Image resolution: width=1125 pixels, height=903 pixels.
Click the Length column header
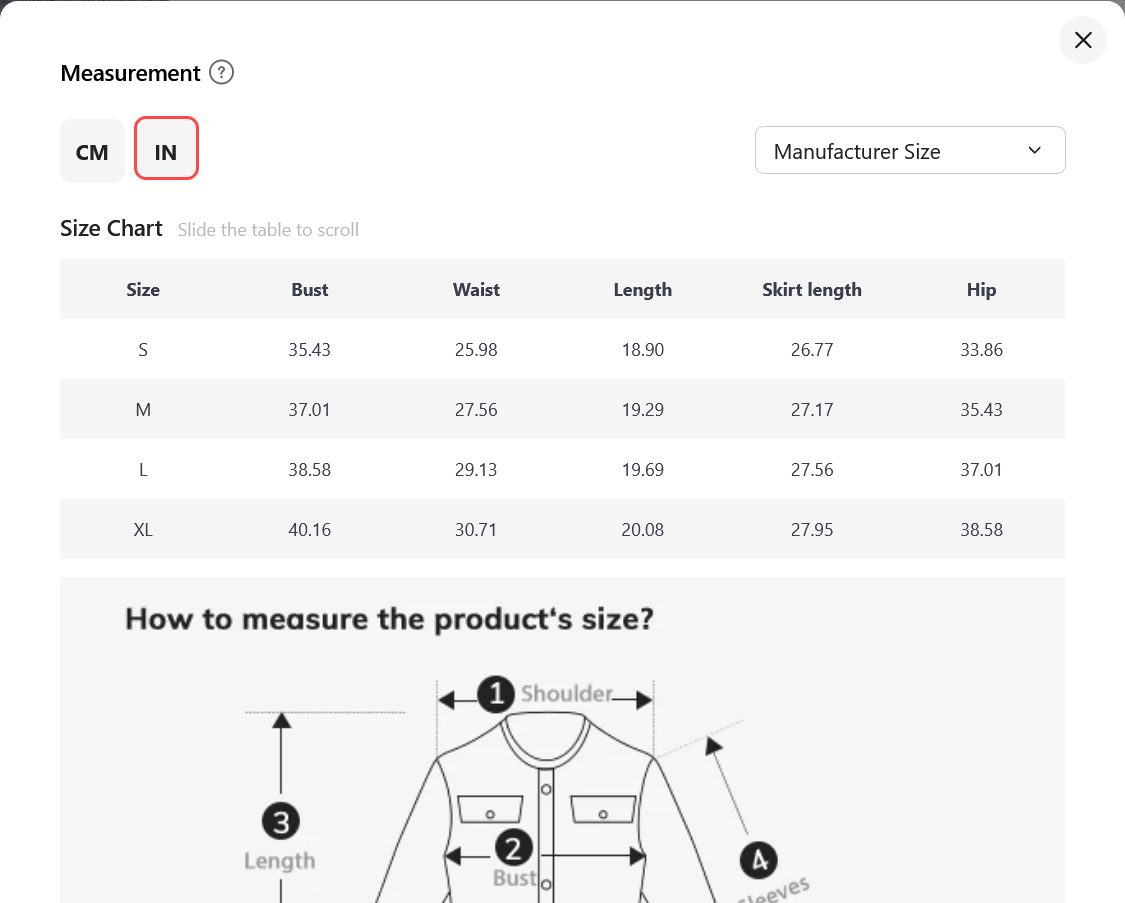[x=642, y=290]
